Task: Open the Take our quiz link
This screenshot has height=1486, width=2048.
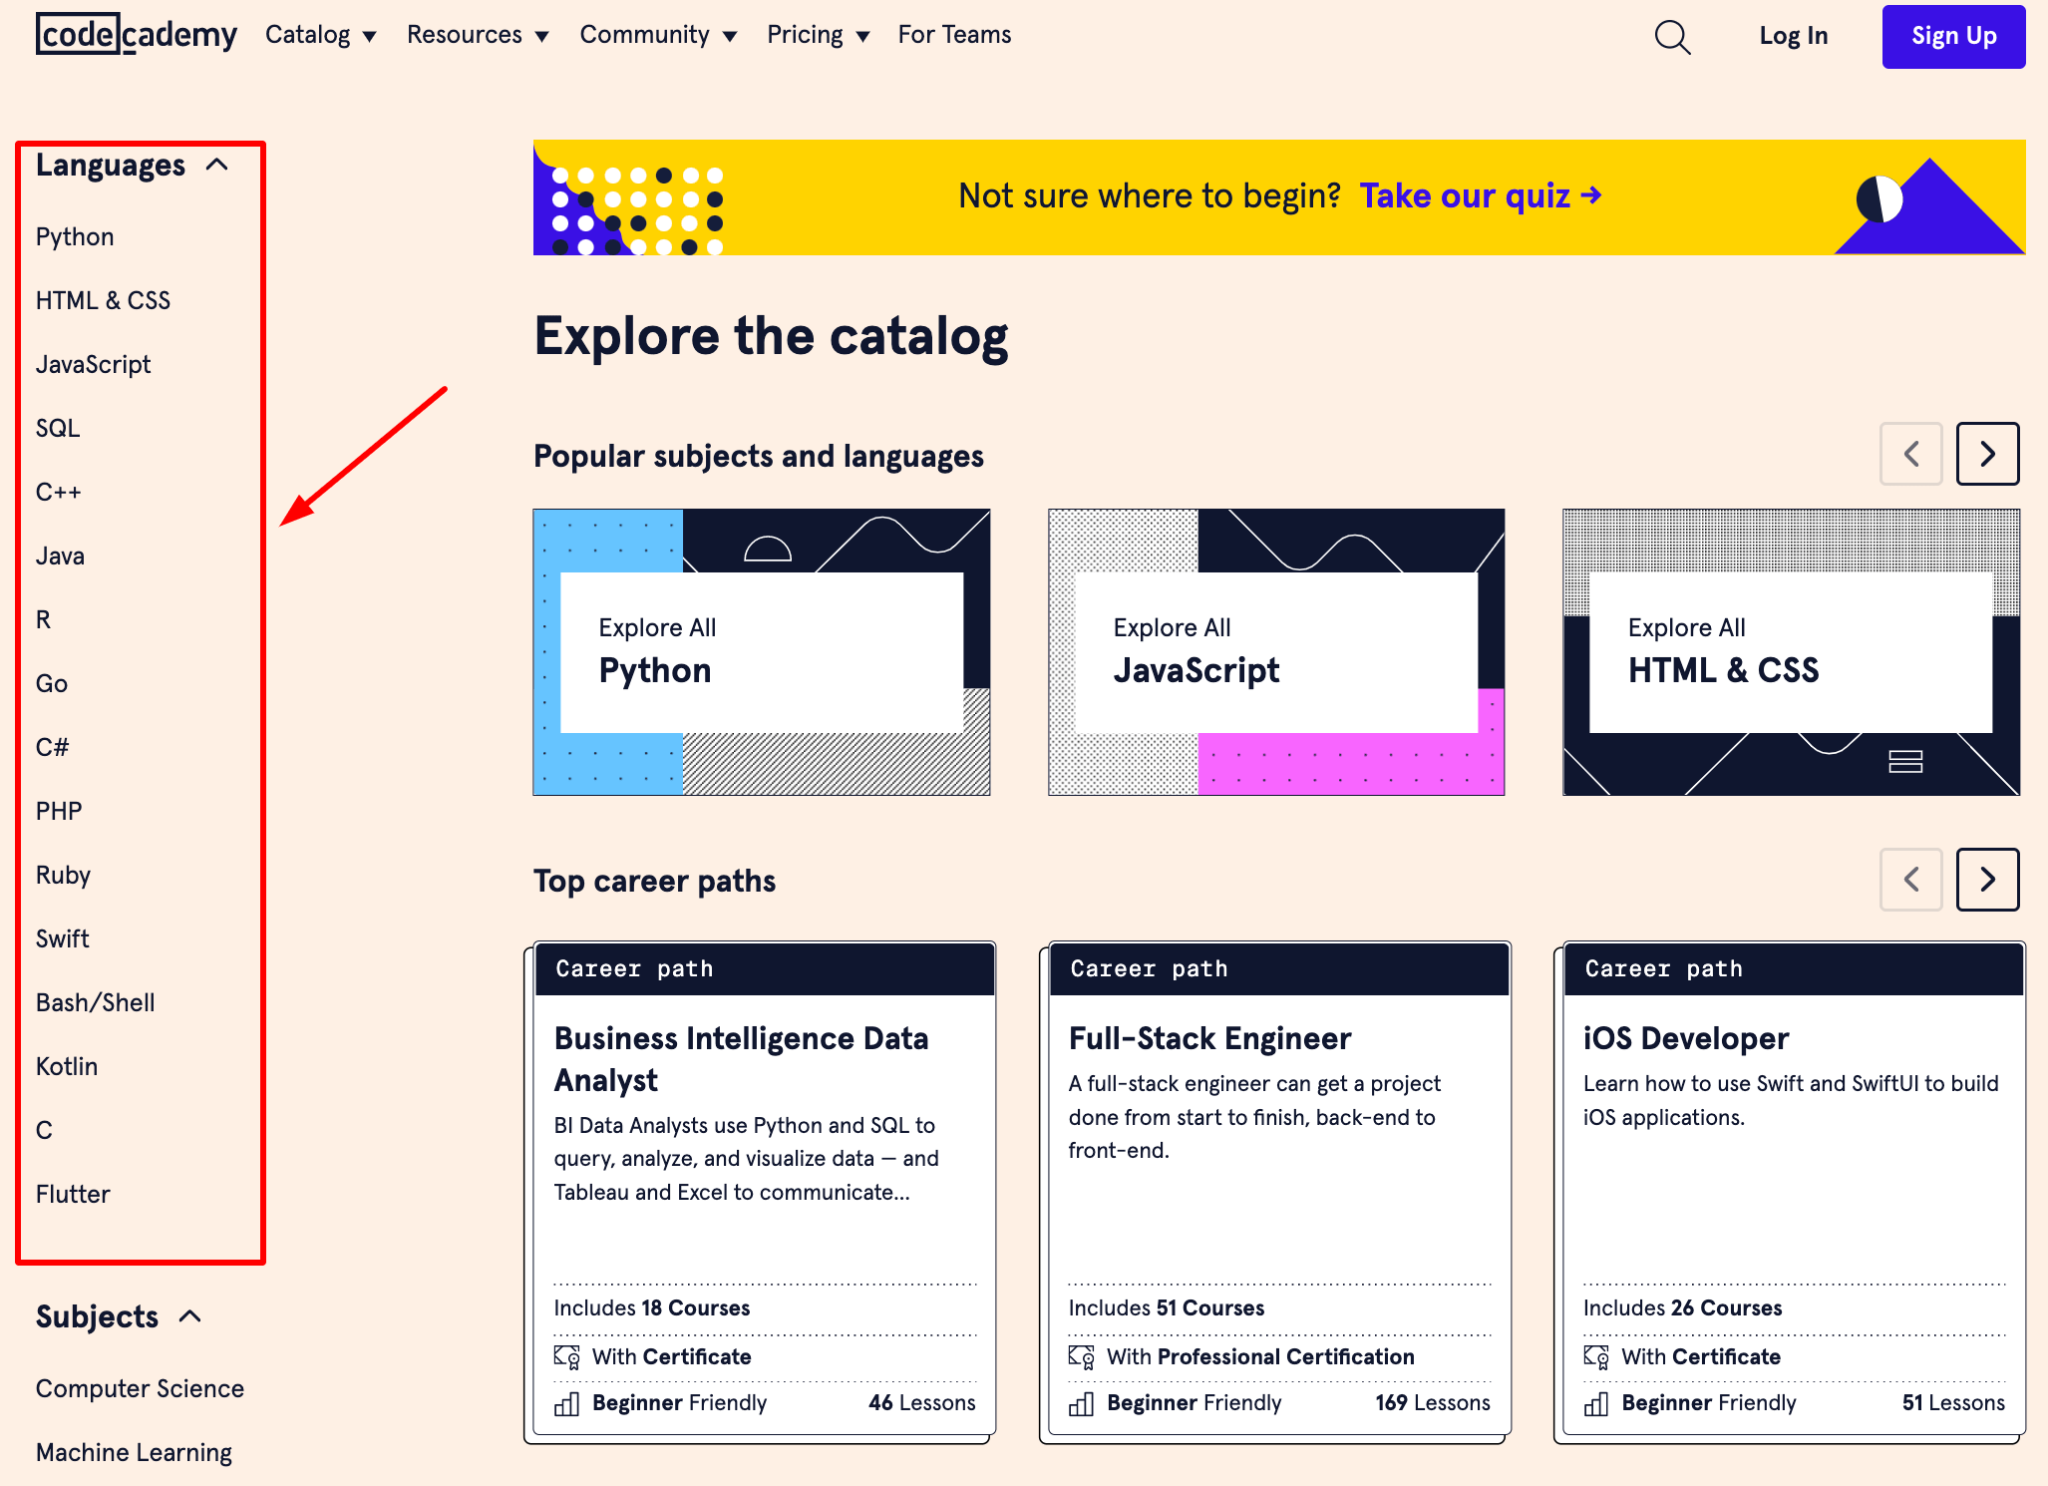Action: pos(1477,196)
